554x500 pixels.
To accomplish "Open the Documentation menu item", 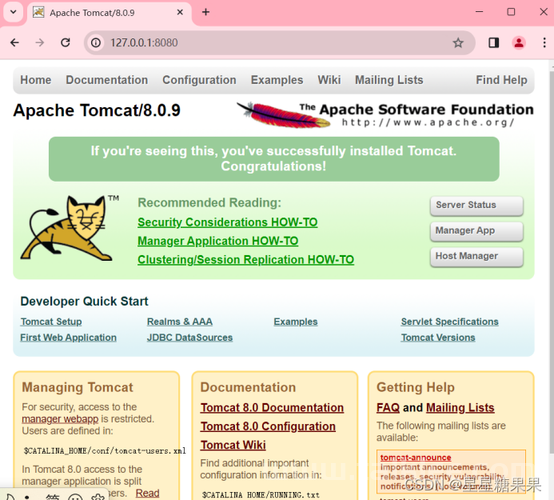I will [x=107, y=80].
